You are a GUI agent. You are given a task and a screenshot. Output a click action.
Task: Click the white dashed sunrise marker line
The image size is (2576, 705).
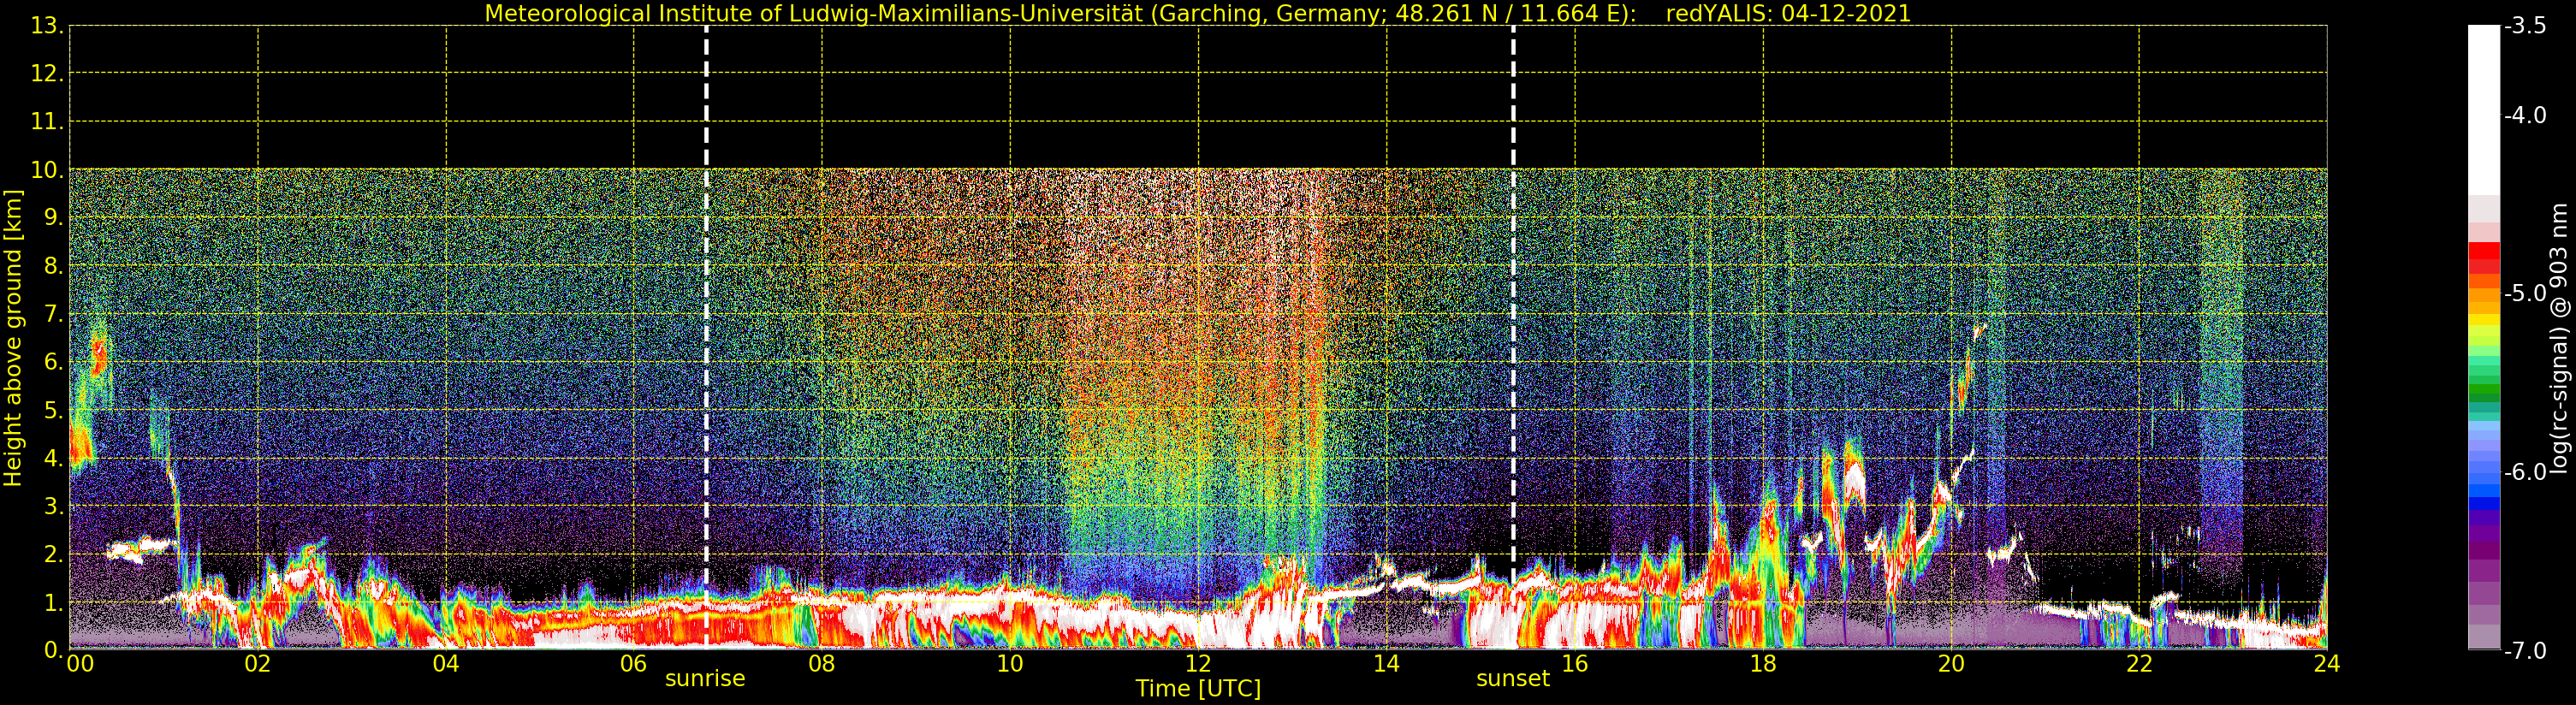[x=706, y=338]
